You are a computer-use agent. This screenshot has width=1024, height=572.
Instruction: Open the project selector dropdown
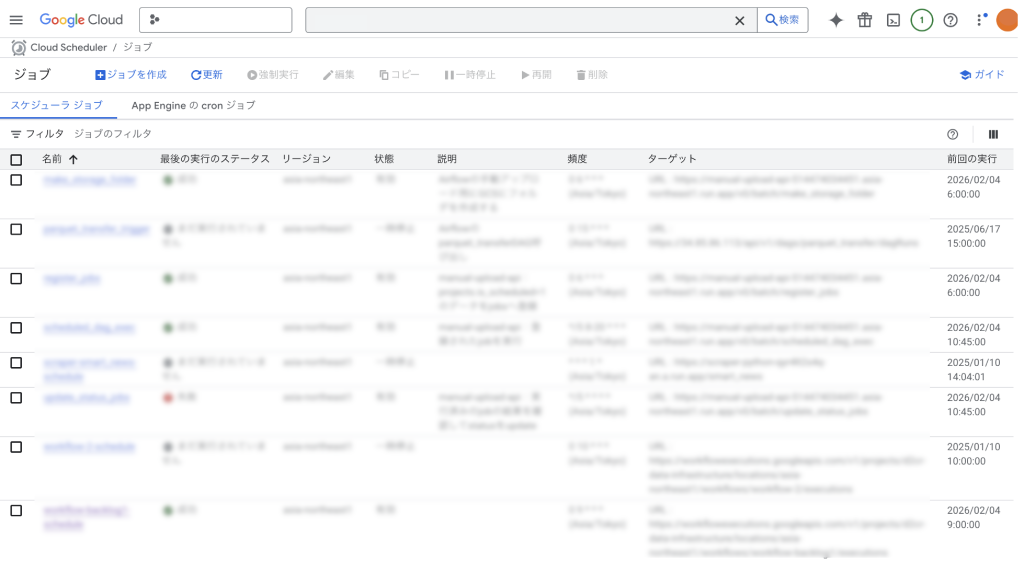(216, 20)
